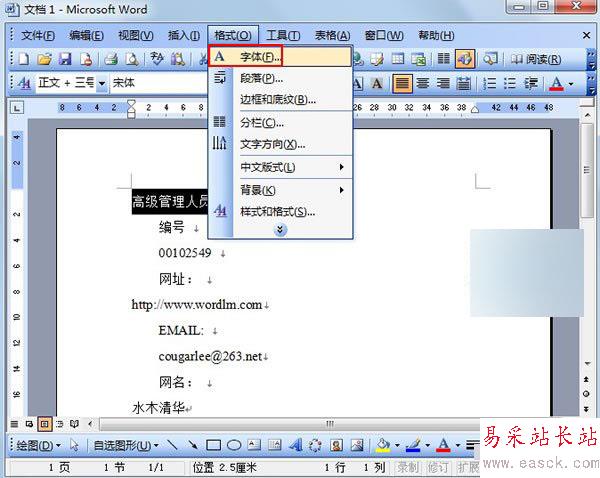Expand full Format menu chevrons
Image resolution: width=600 pixels, height=478 pixels.
280,230
